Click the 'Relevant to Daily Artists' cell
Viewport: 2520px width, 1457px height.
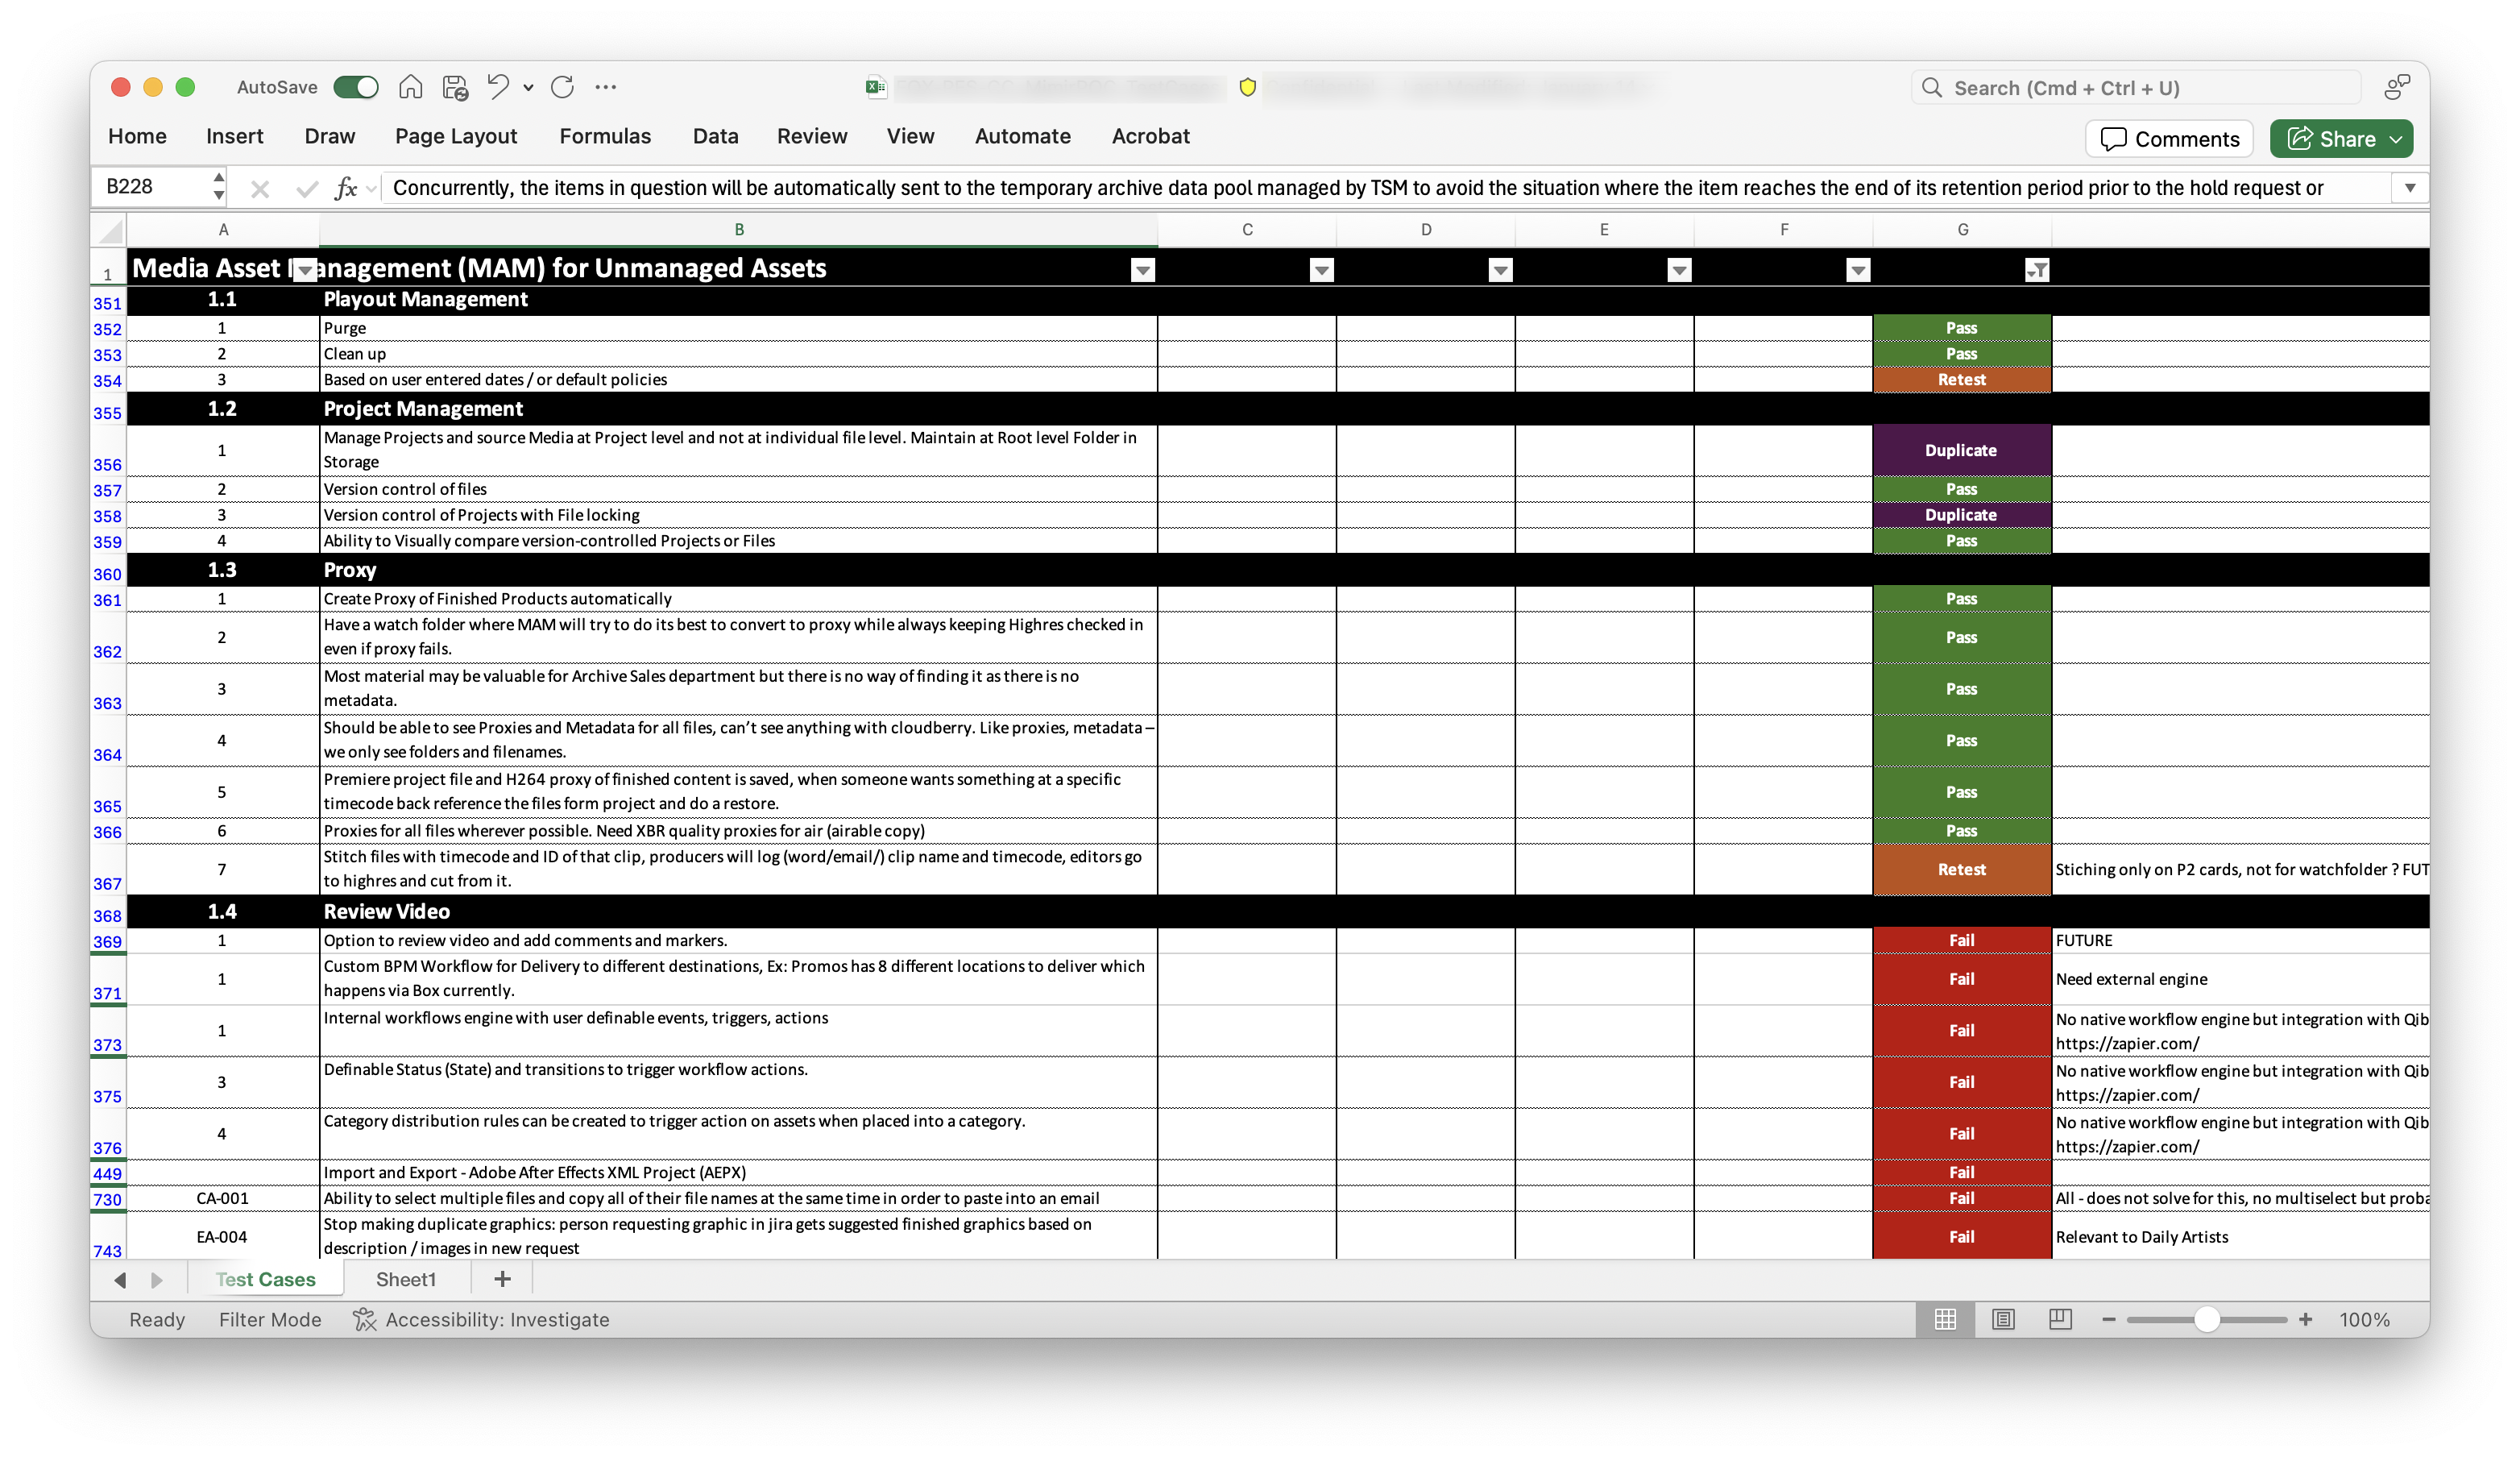click(x=2241, y=1237)
